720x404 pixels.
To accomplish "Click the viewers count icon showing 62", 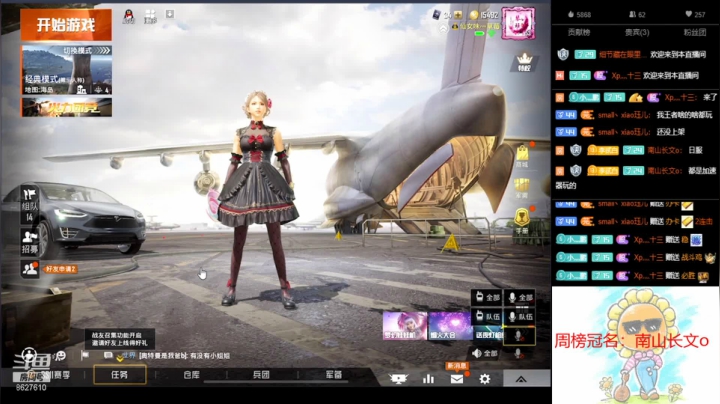I will click(637, 15).
